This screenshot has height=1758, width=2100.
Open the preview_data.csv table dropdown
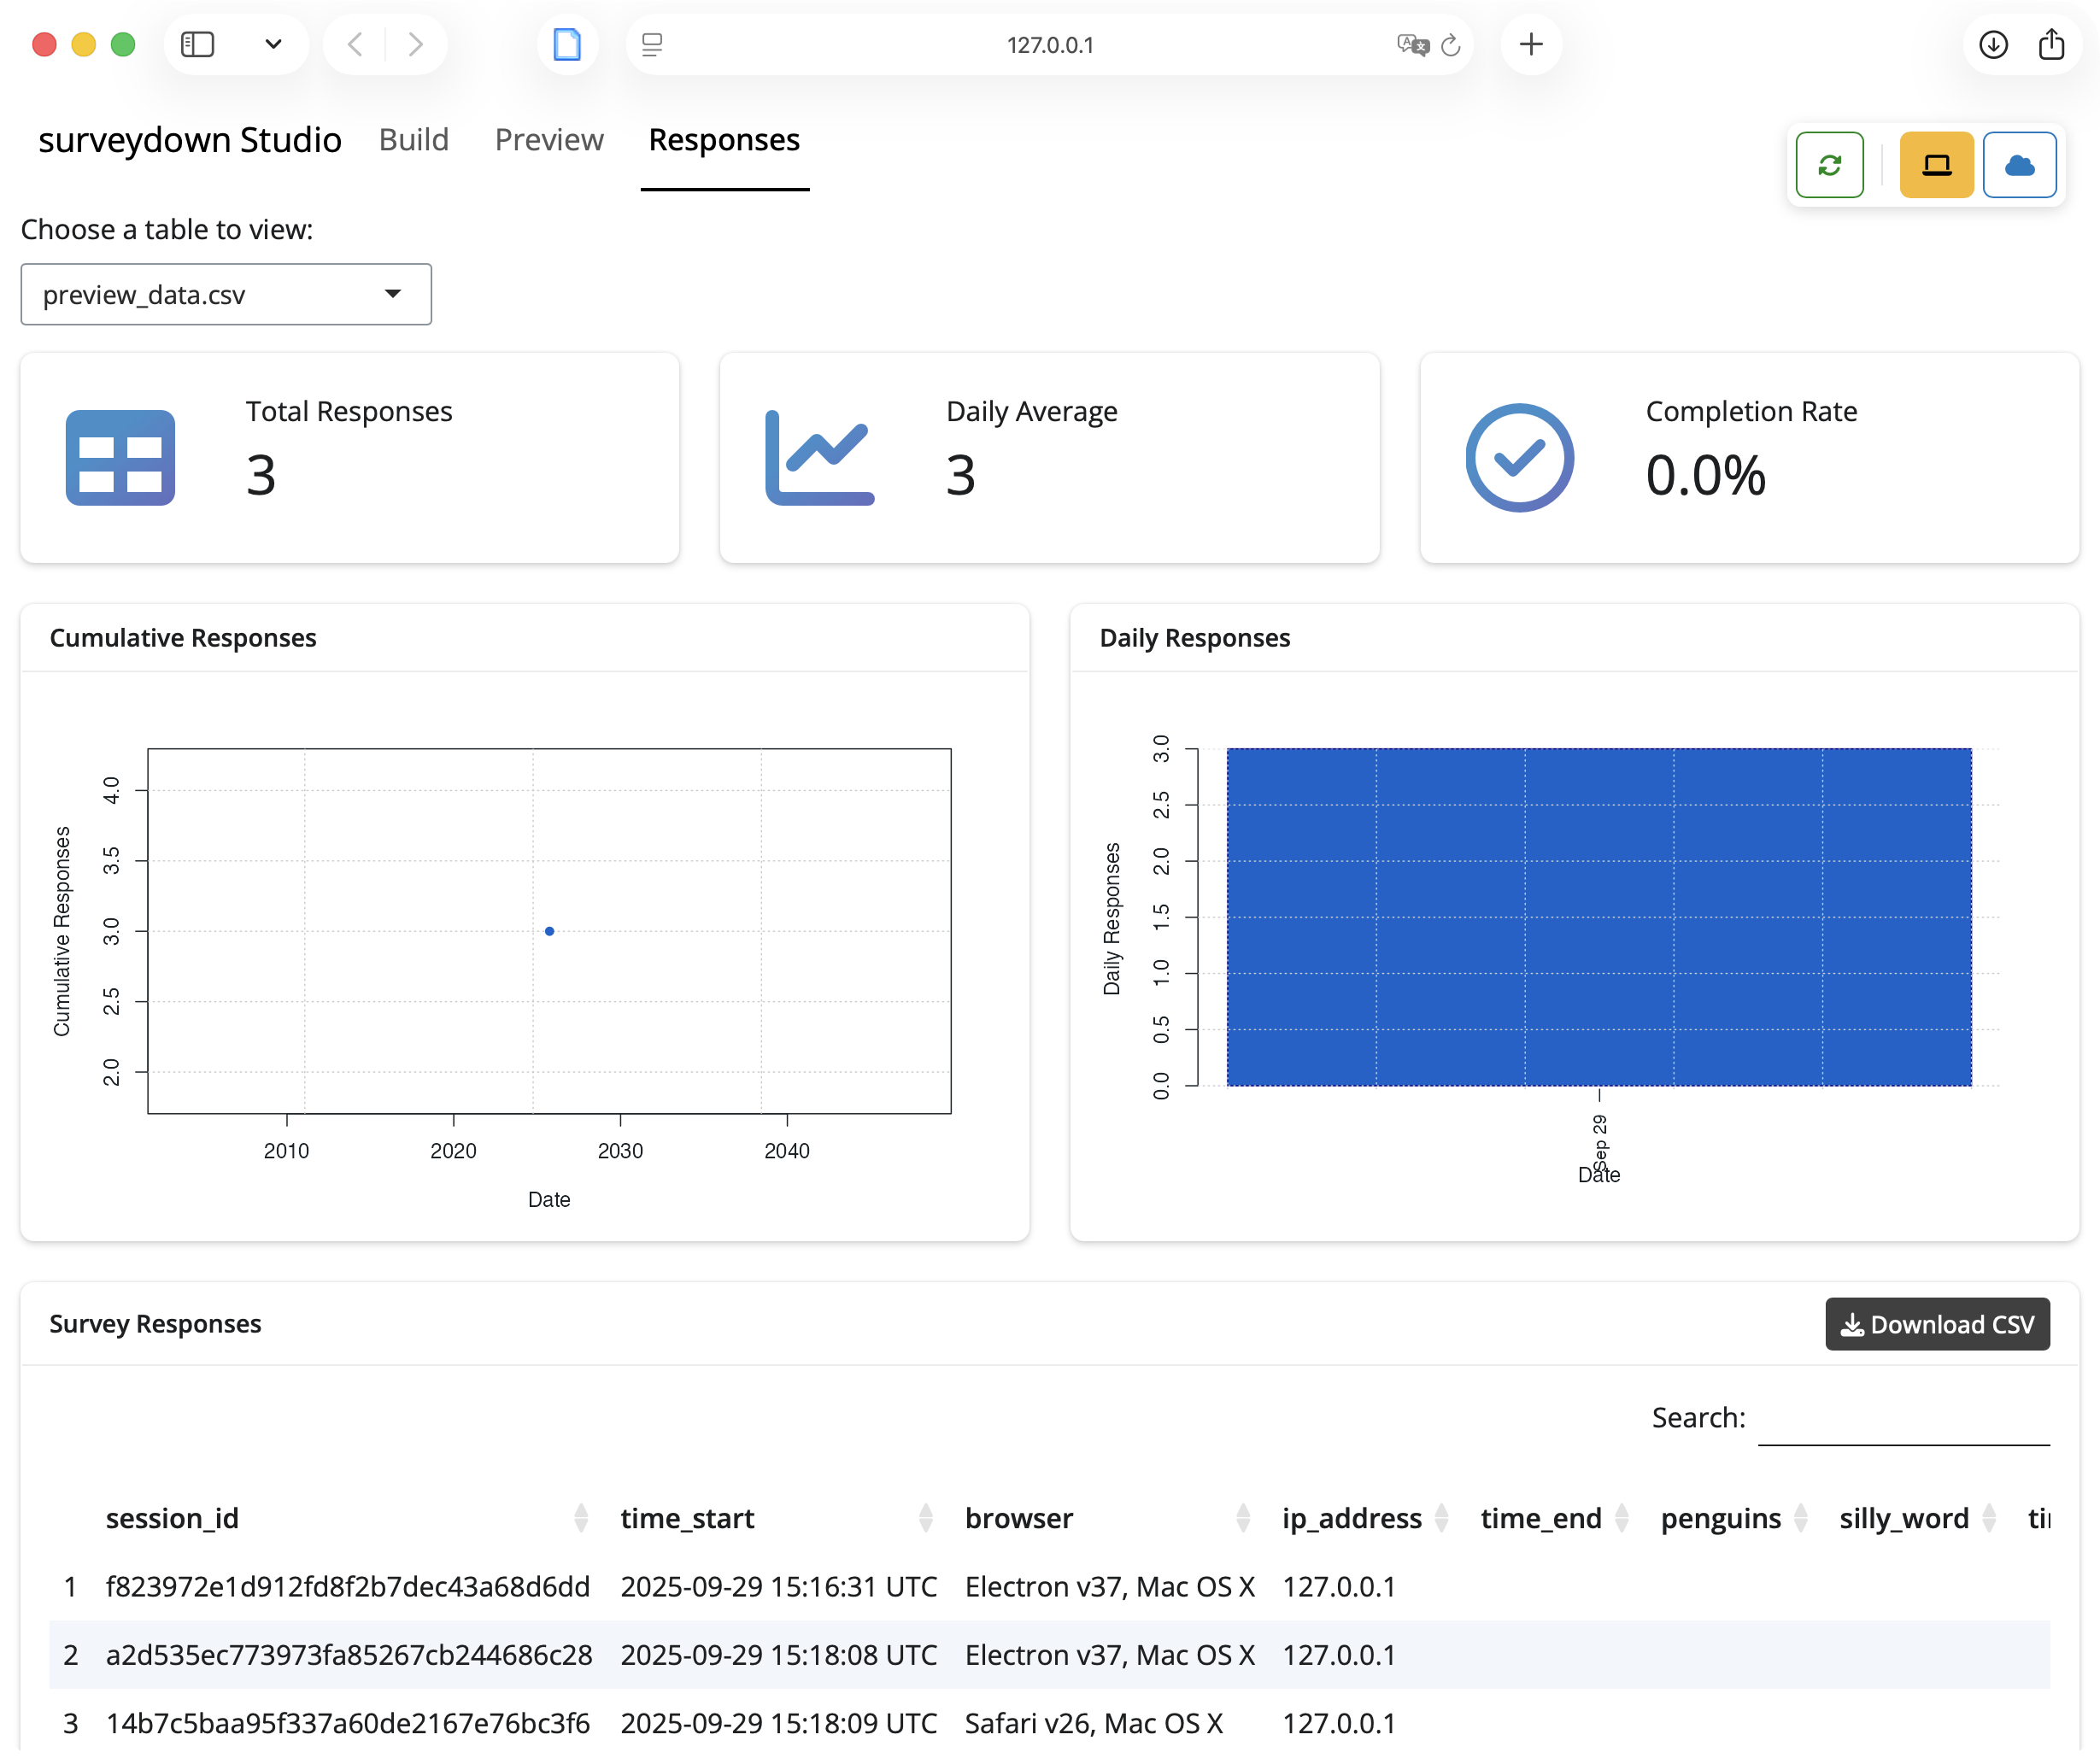pyautogui.click(x=226, y=294)
